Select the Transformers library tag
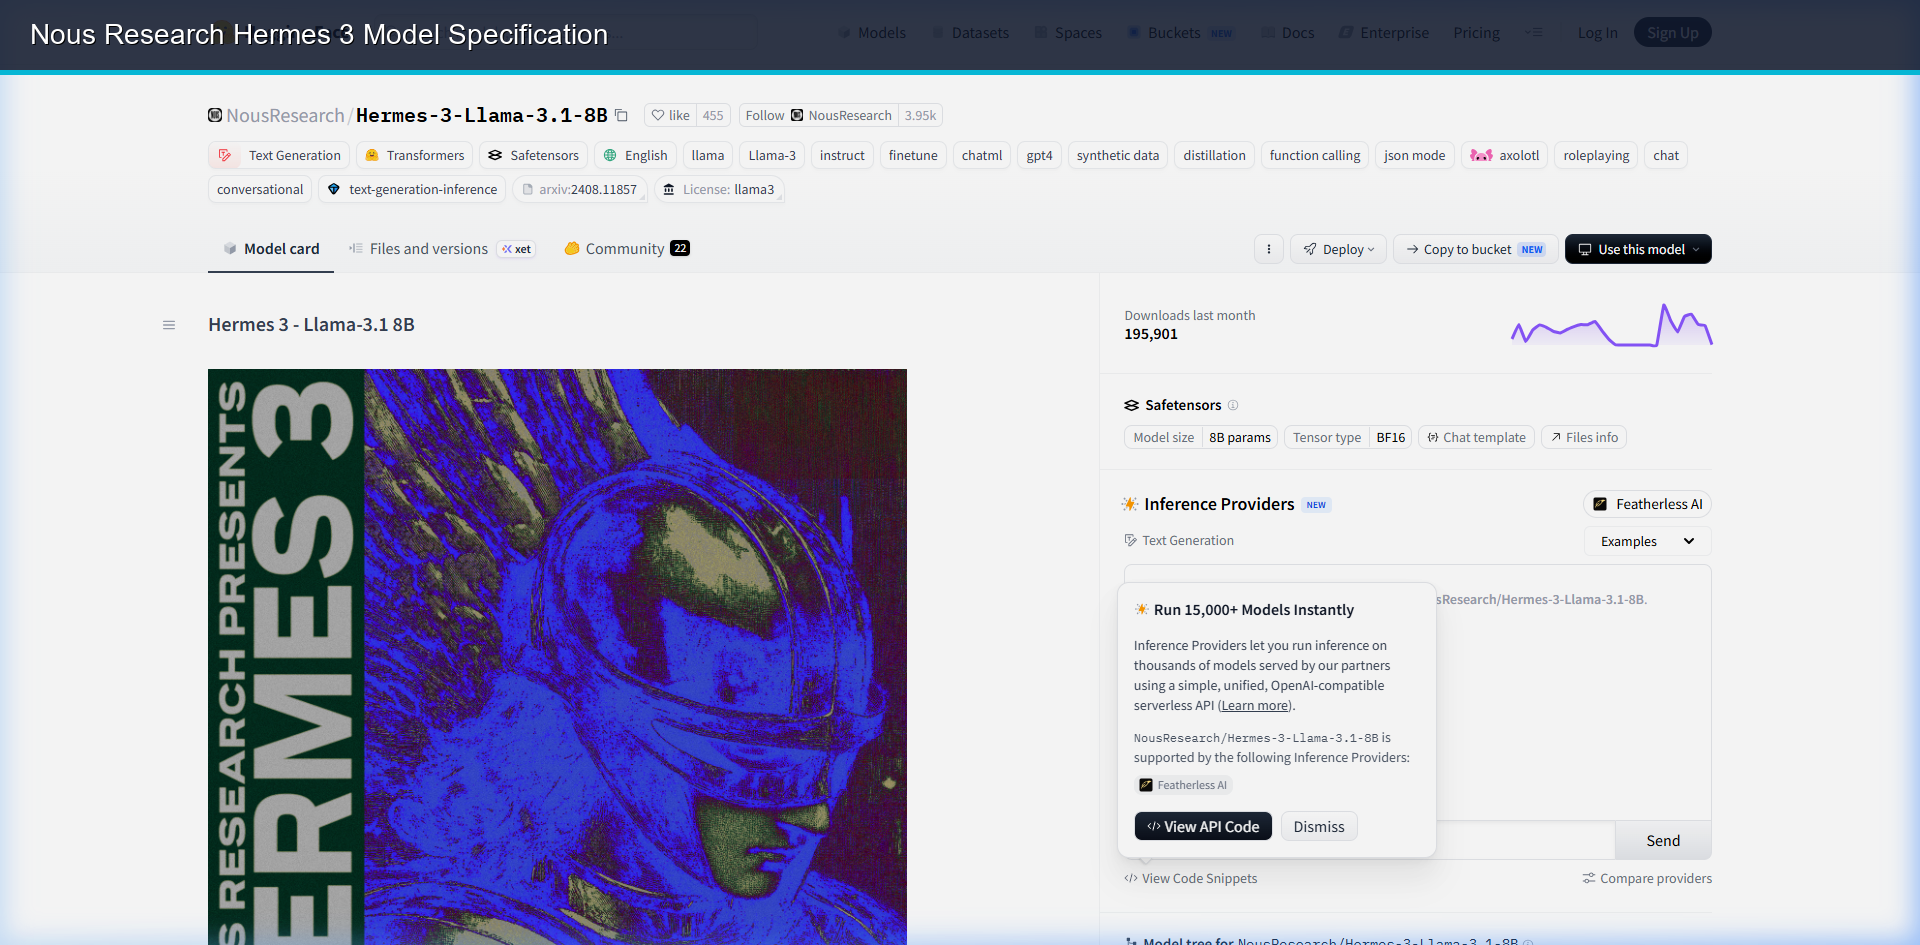1920x945 pixels. click(x=414, y=155)
